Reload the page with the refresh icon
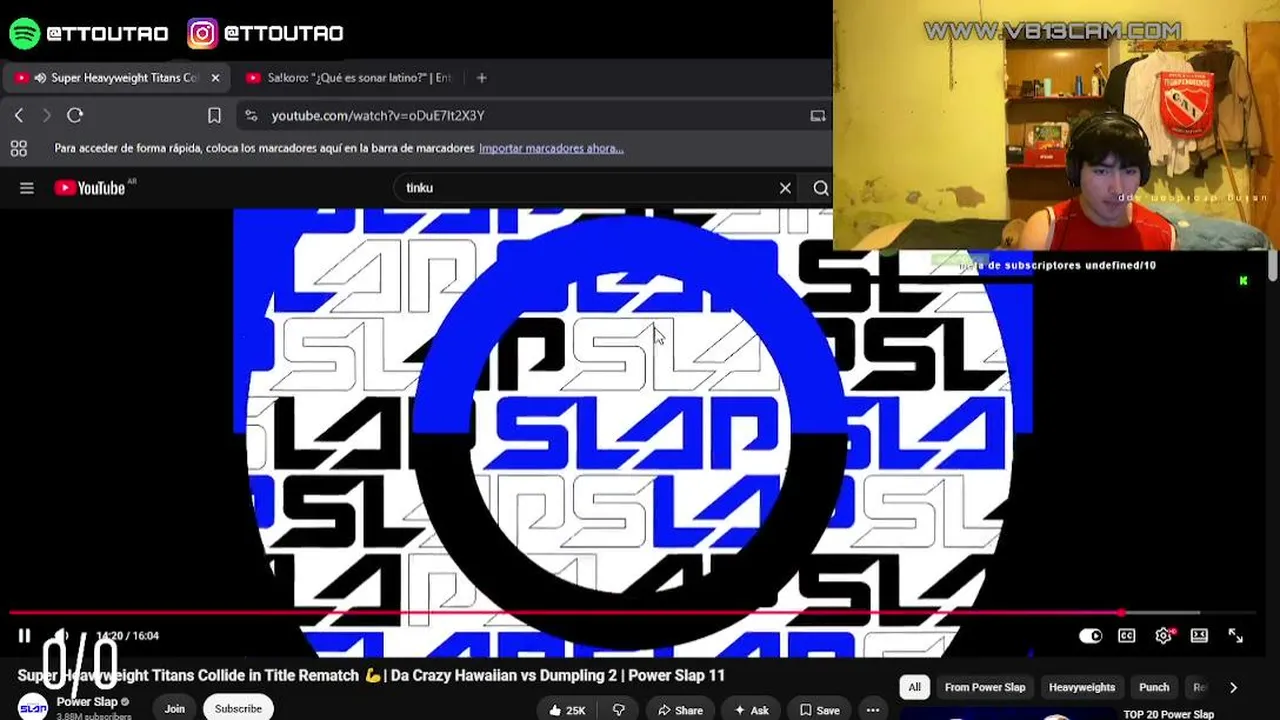This screenshot has width=1280, height=720. [75, 116]
